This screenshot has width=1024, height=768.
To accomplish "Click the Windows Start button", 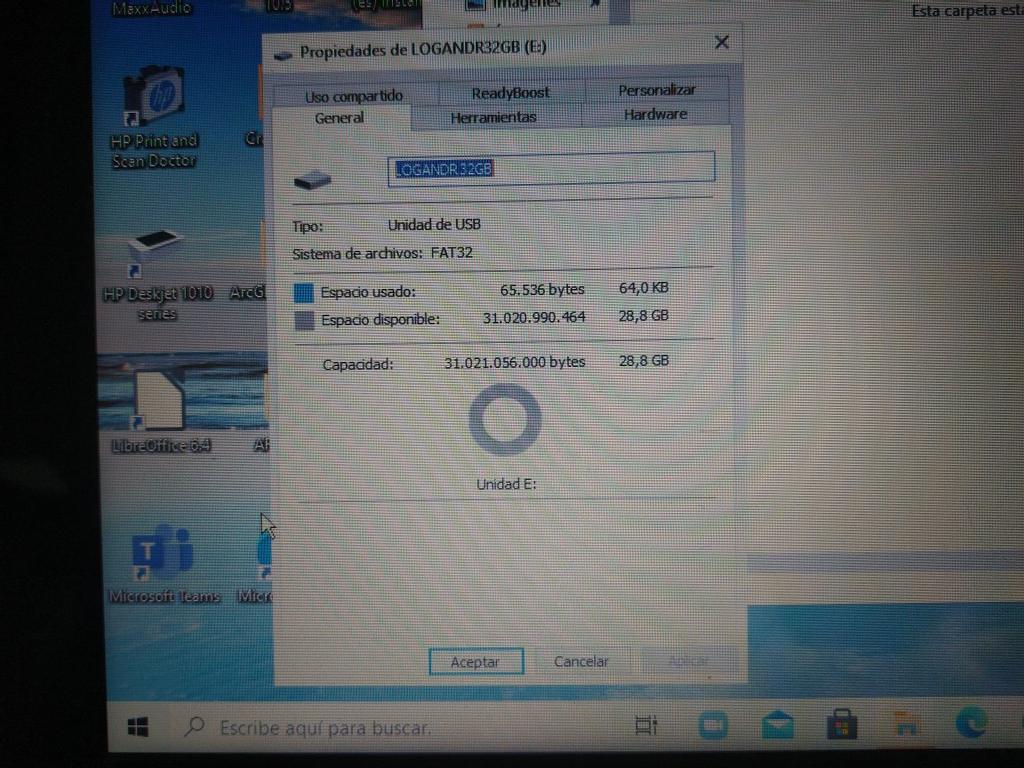I will click(x=139, y=727).
